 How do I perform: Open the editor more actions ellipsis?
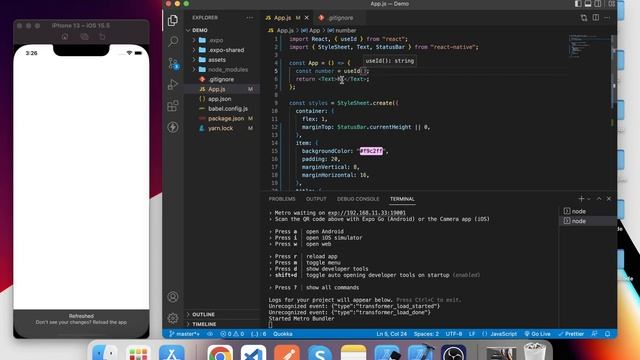pyautogui.click(x=607, y=18)
